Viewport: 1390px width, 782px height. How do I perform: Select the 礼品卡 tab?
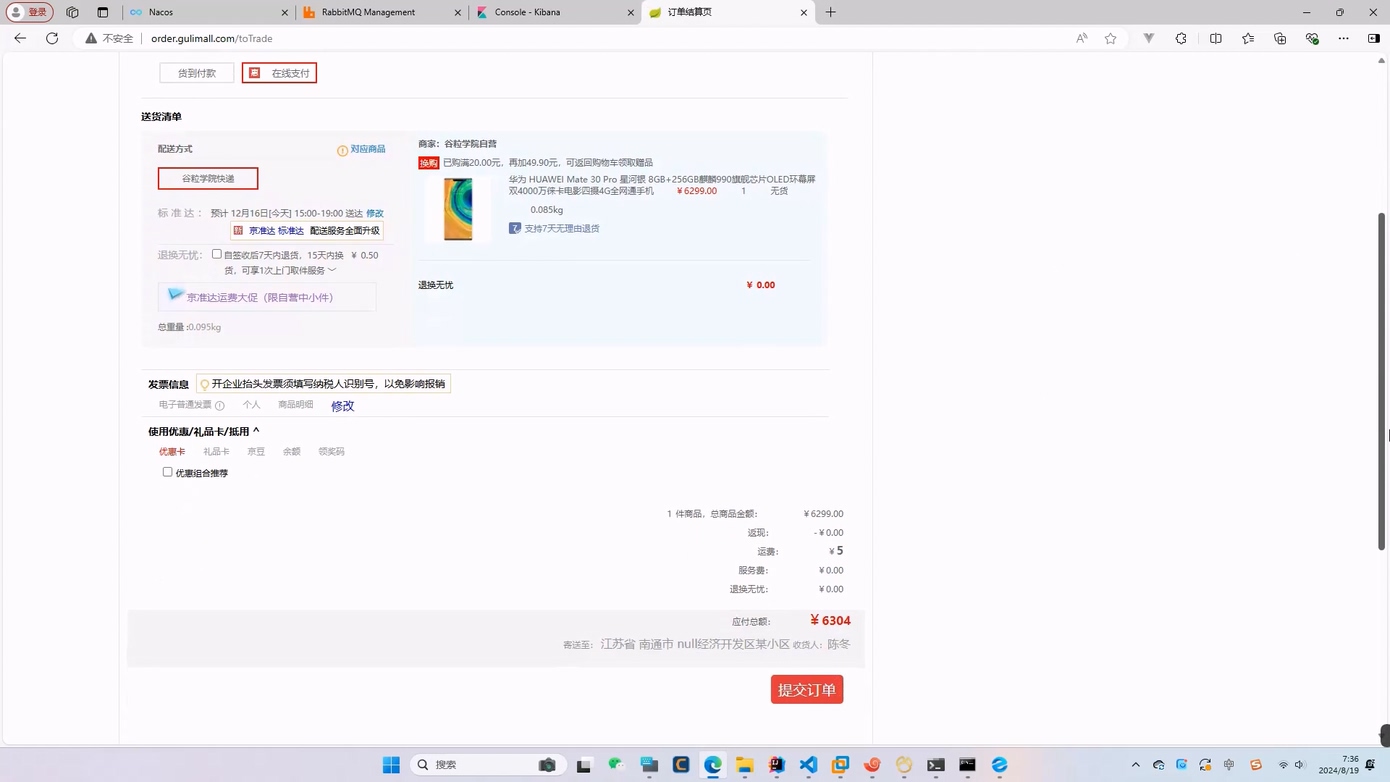[216, 452]
